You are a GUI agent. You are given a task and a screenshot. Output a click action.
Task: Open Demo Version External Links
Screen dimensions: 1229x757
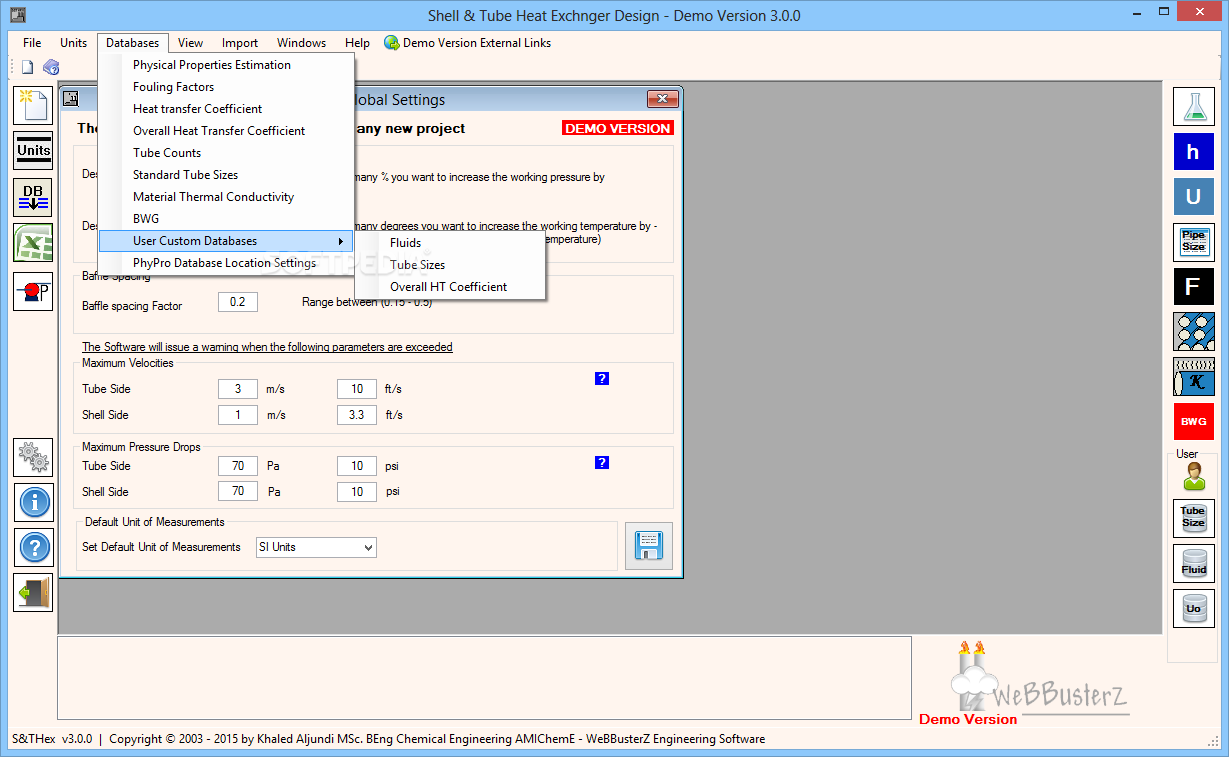[467, 43]
